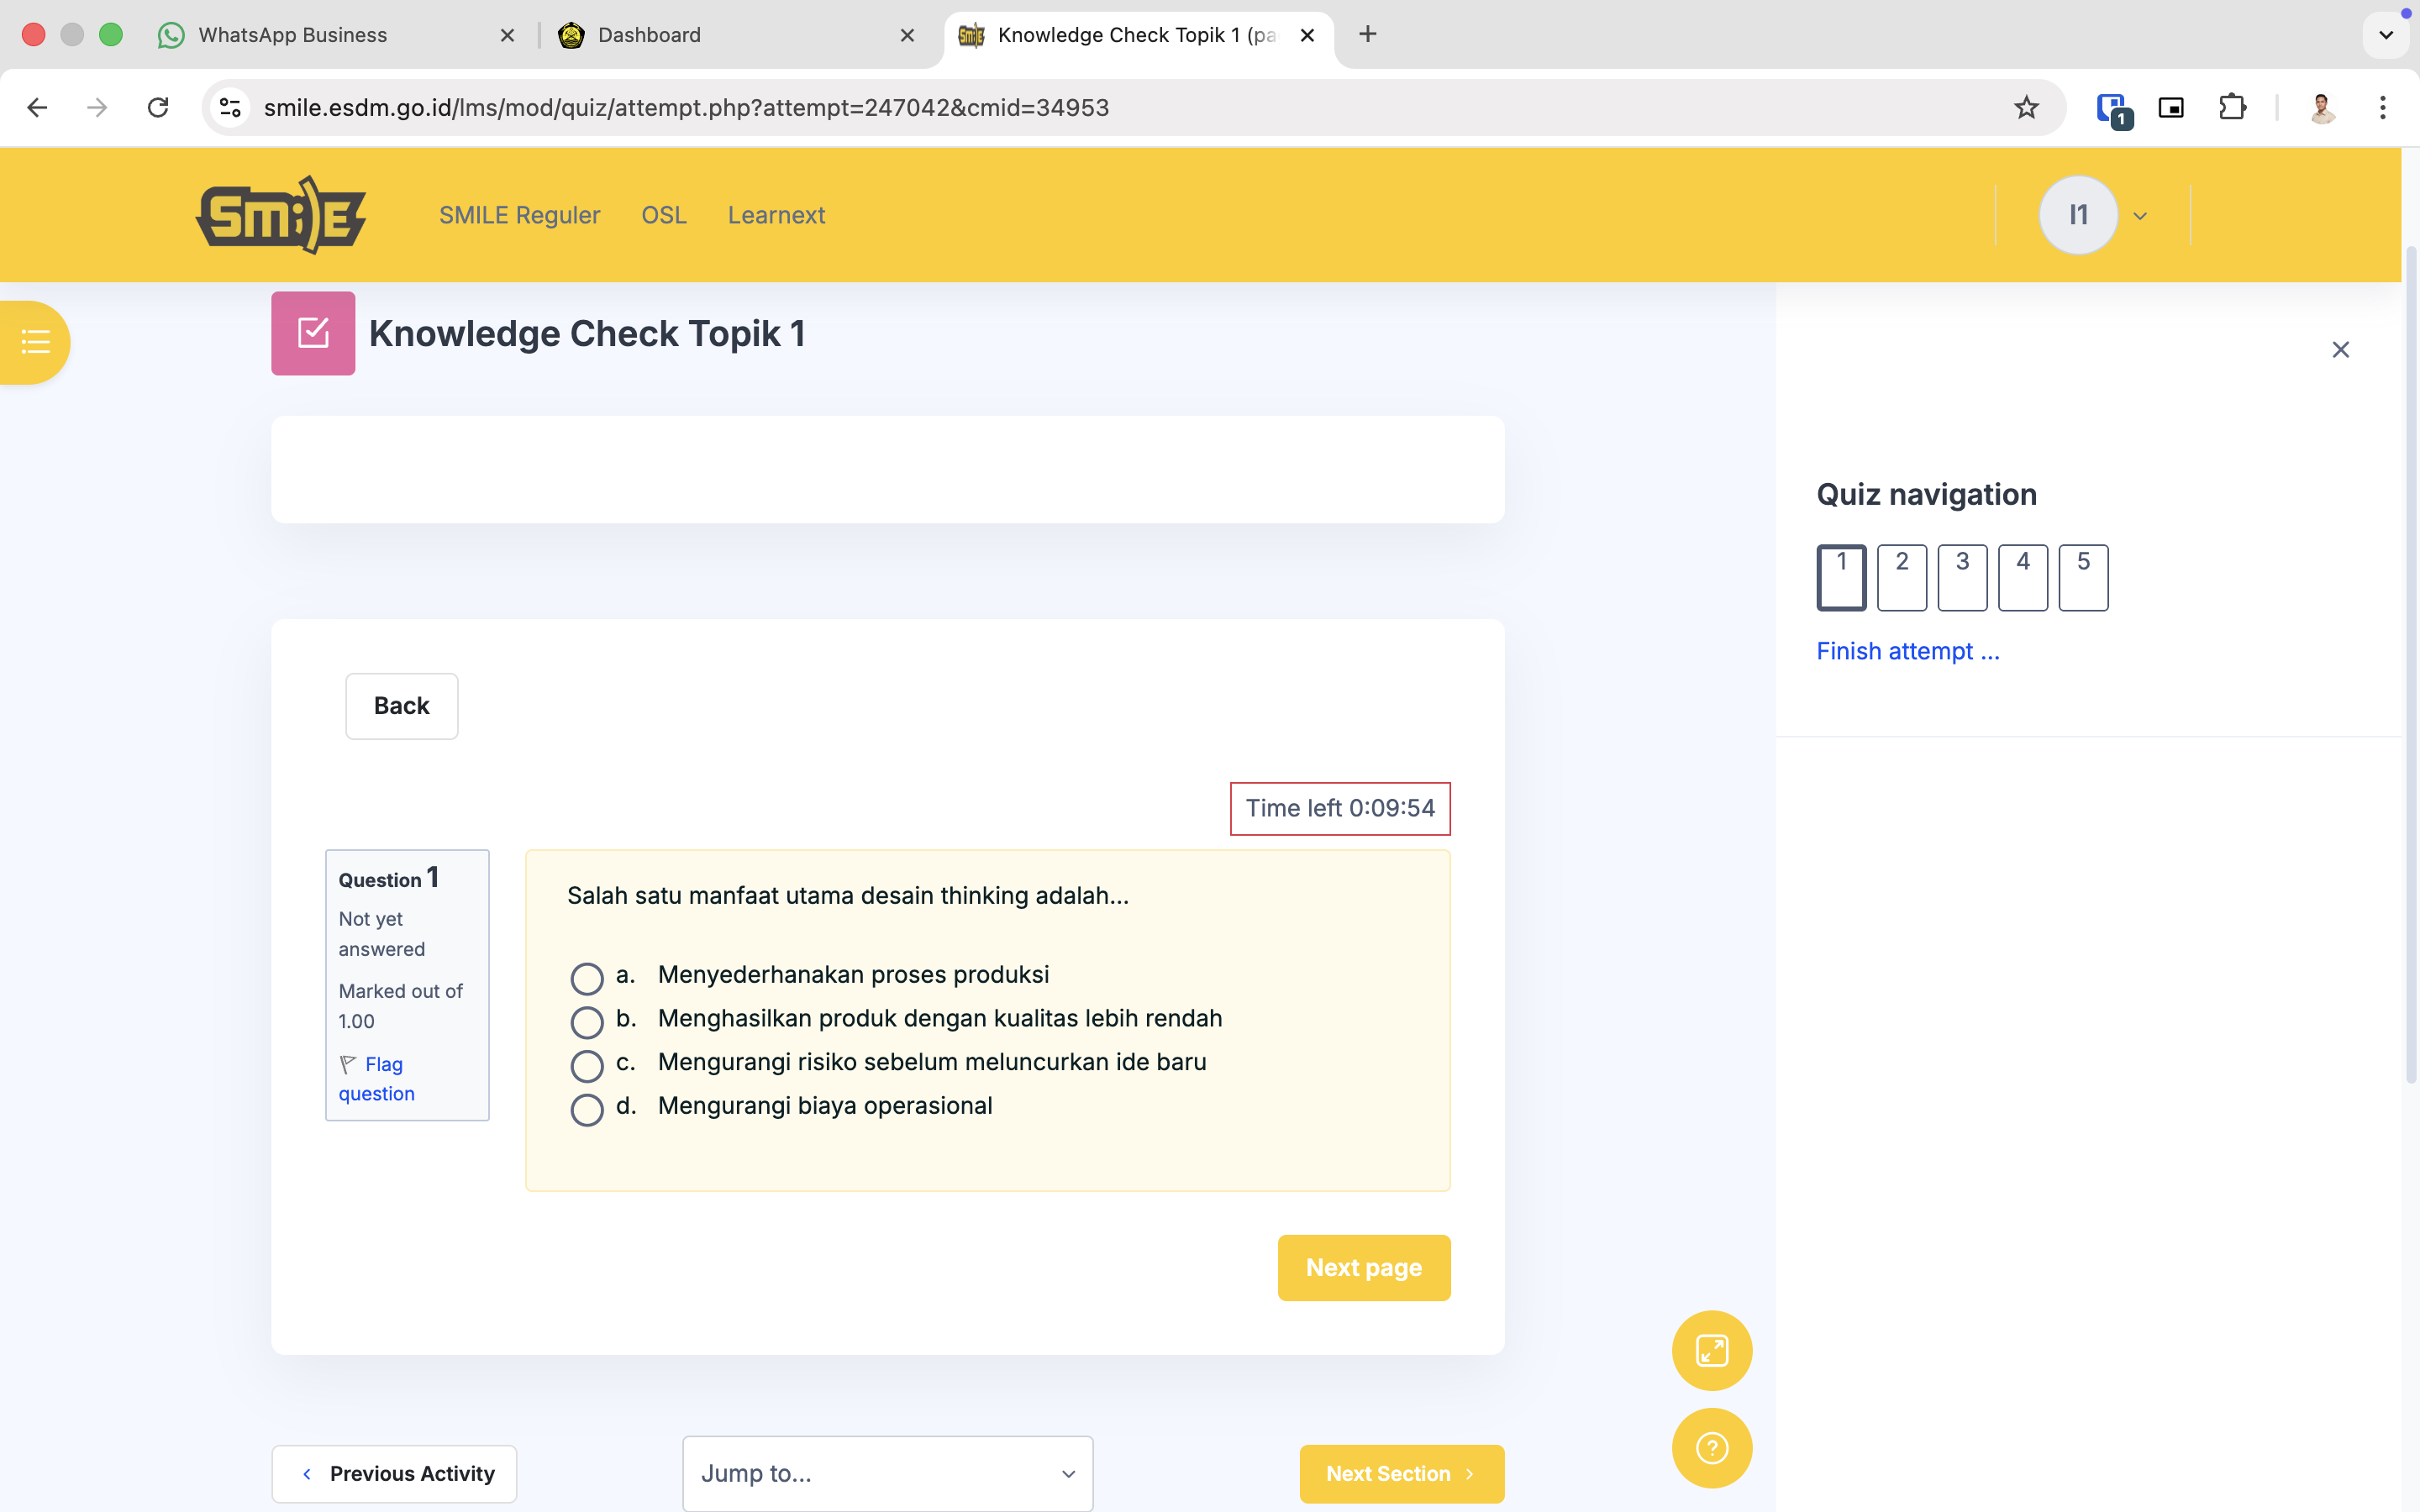This screenshot has height=1512, width=2420.
Task: Select answer a. Menyederhanakan proses produksi
Action: (x=587, y=978)
